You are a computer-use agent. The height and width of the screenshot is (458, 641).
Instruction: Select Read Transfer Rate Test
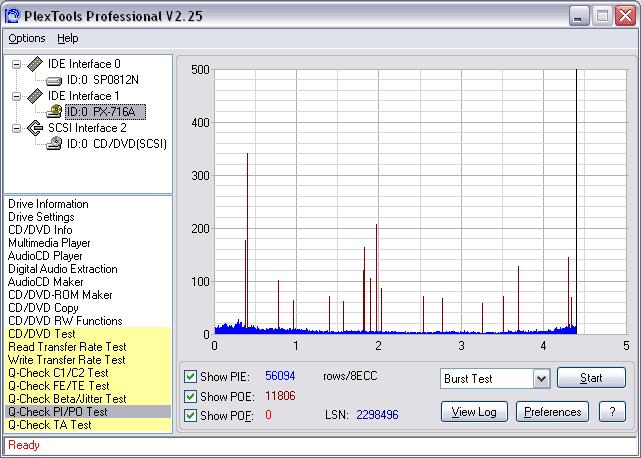[x=88, y=347]
